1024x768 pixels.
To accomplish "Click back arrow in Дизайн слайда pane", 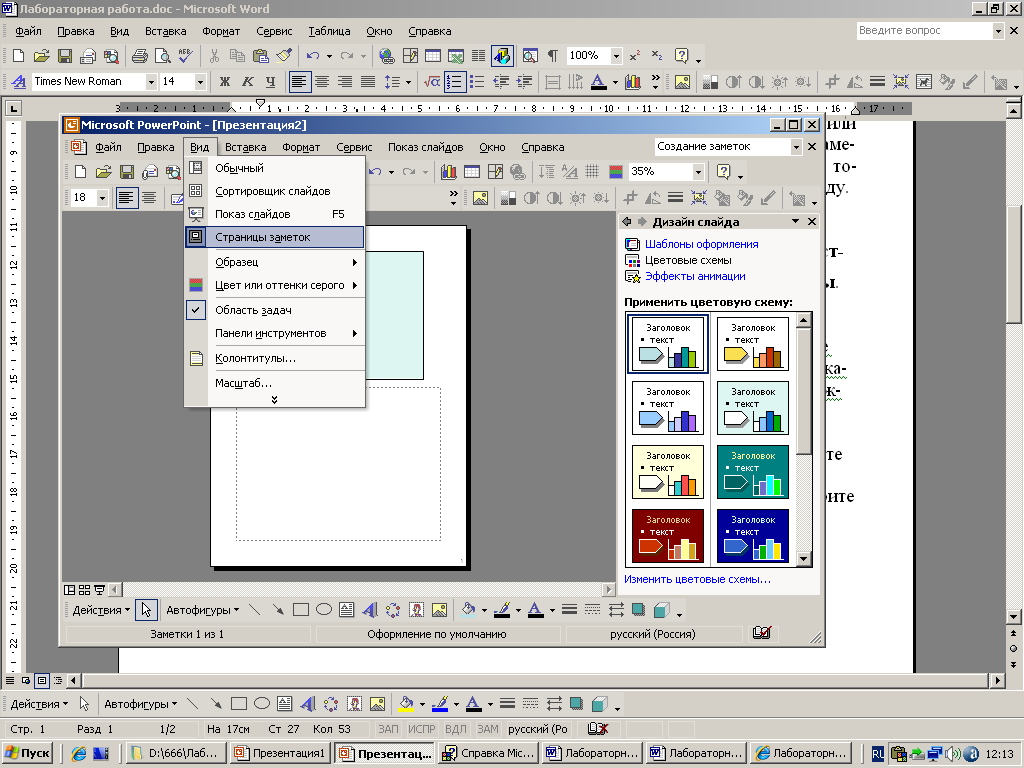I will pyautogui.click(x=627, y=221).
